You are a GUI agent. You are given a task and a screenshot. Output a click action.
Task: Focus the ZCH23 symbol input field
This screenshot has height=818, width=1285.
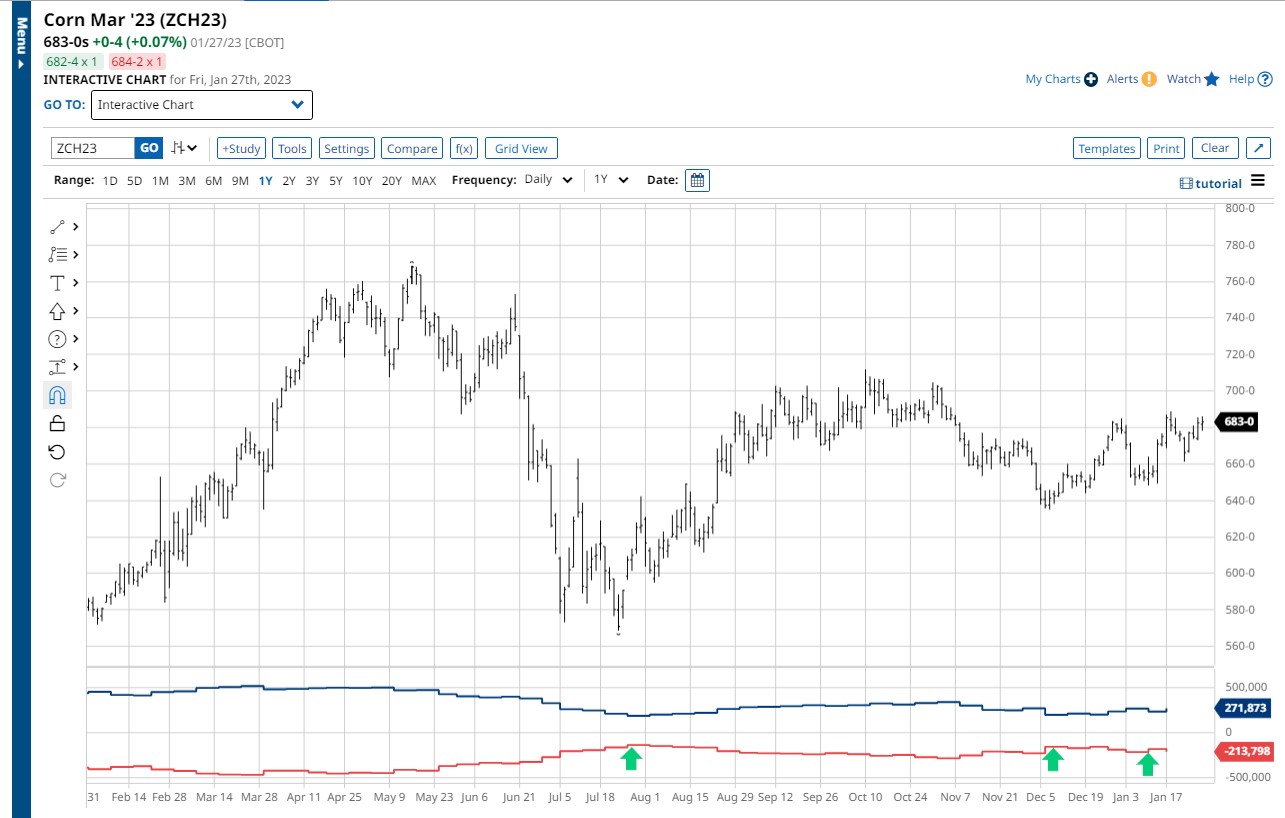pos(93,148)
